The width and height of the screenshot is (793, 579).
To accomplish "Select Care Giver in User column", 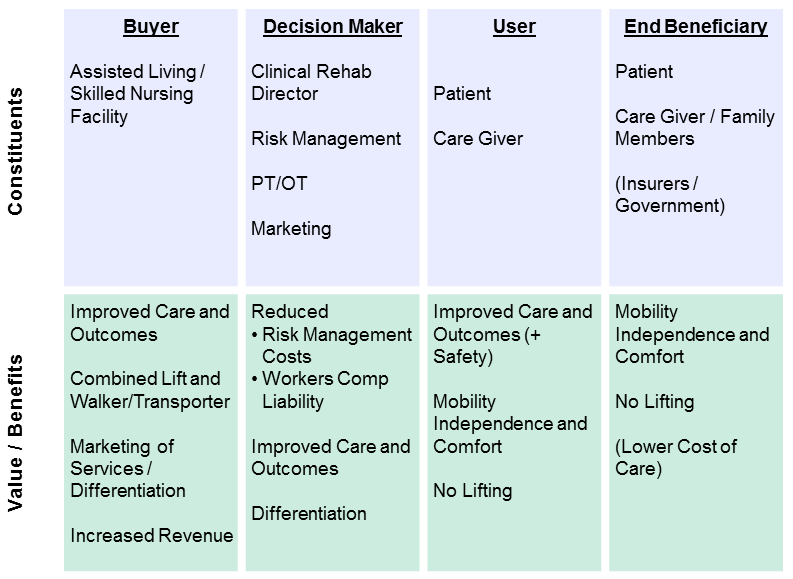I will click(478, 139).
